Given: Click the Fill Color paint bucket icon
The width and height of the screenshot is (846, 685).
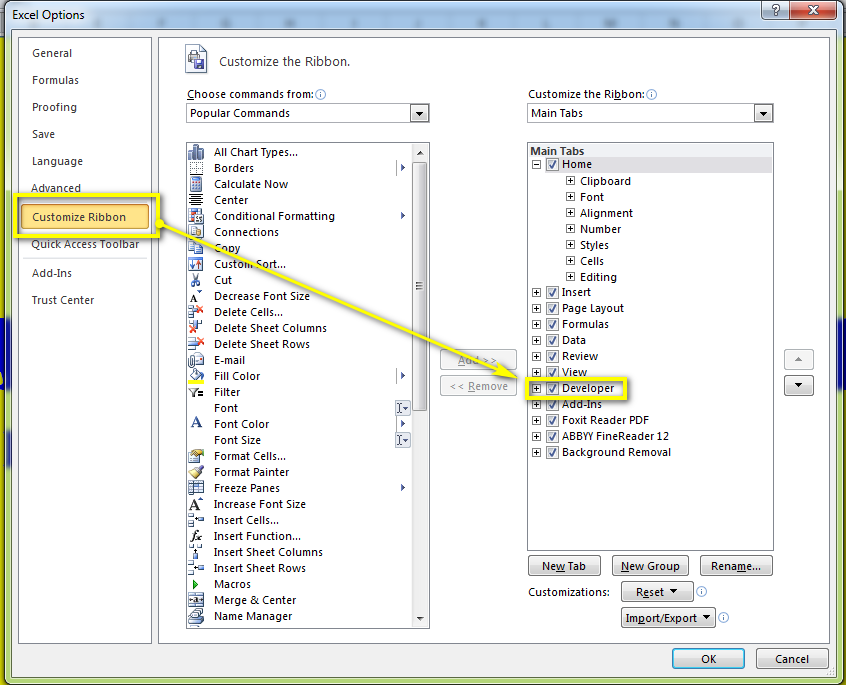Looking at the screenshot, I should 196,376.
